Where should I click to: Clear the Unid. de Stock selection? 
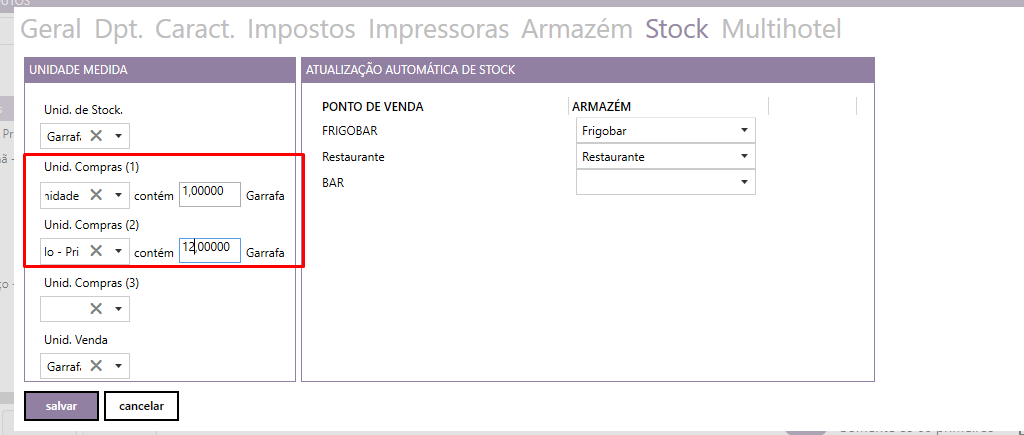click(x=96, y=136)
